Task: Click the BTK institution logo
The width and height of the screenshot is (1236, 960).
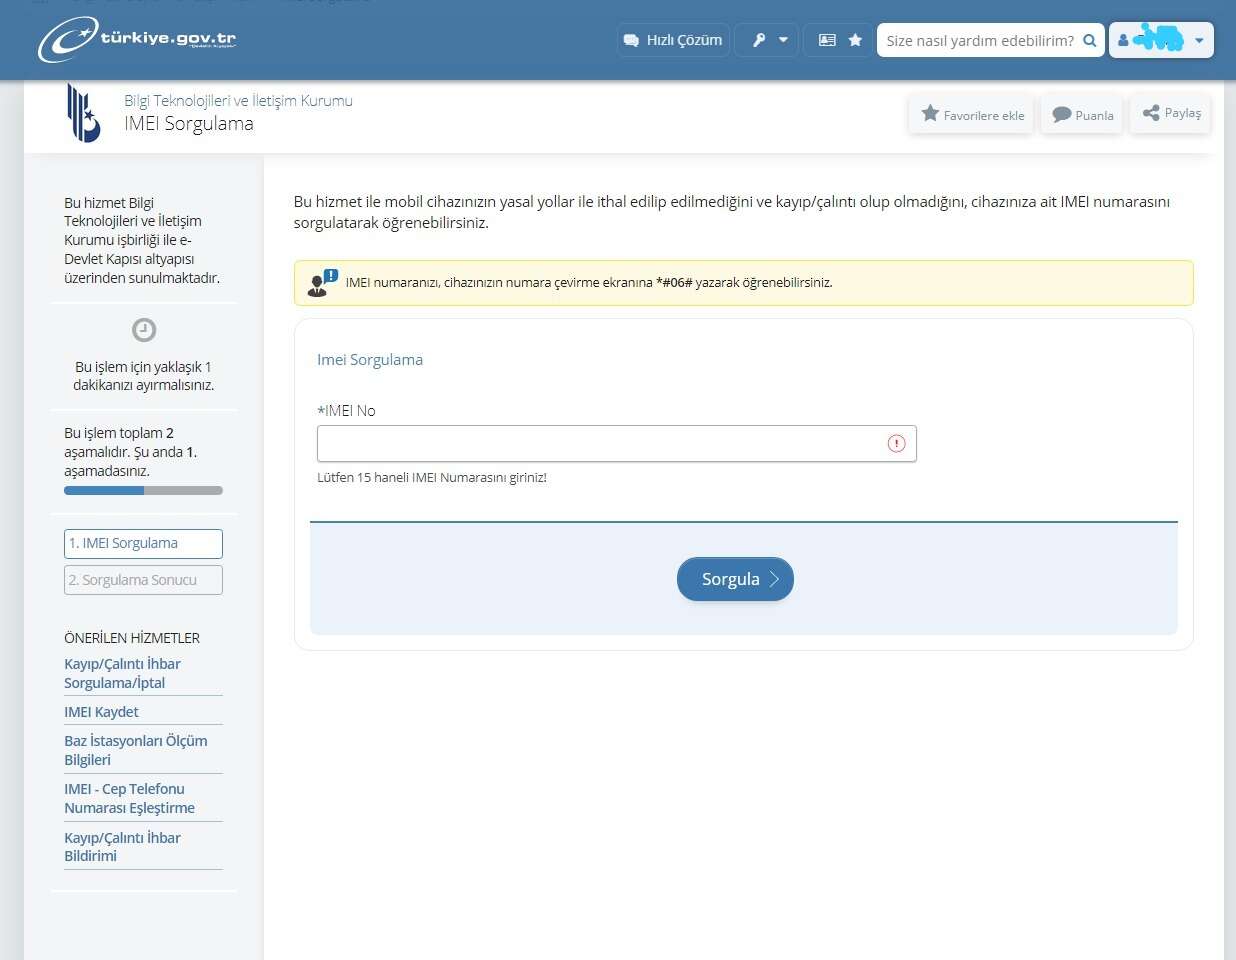Action: tap(83, 112)
